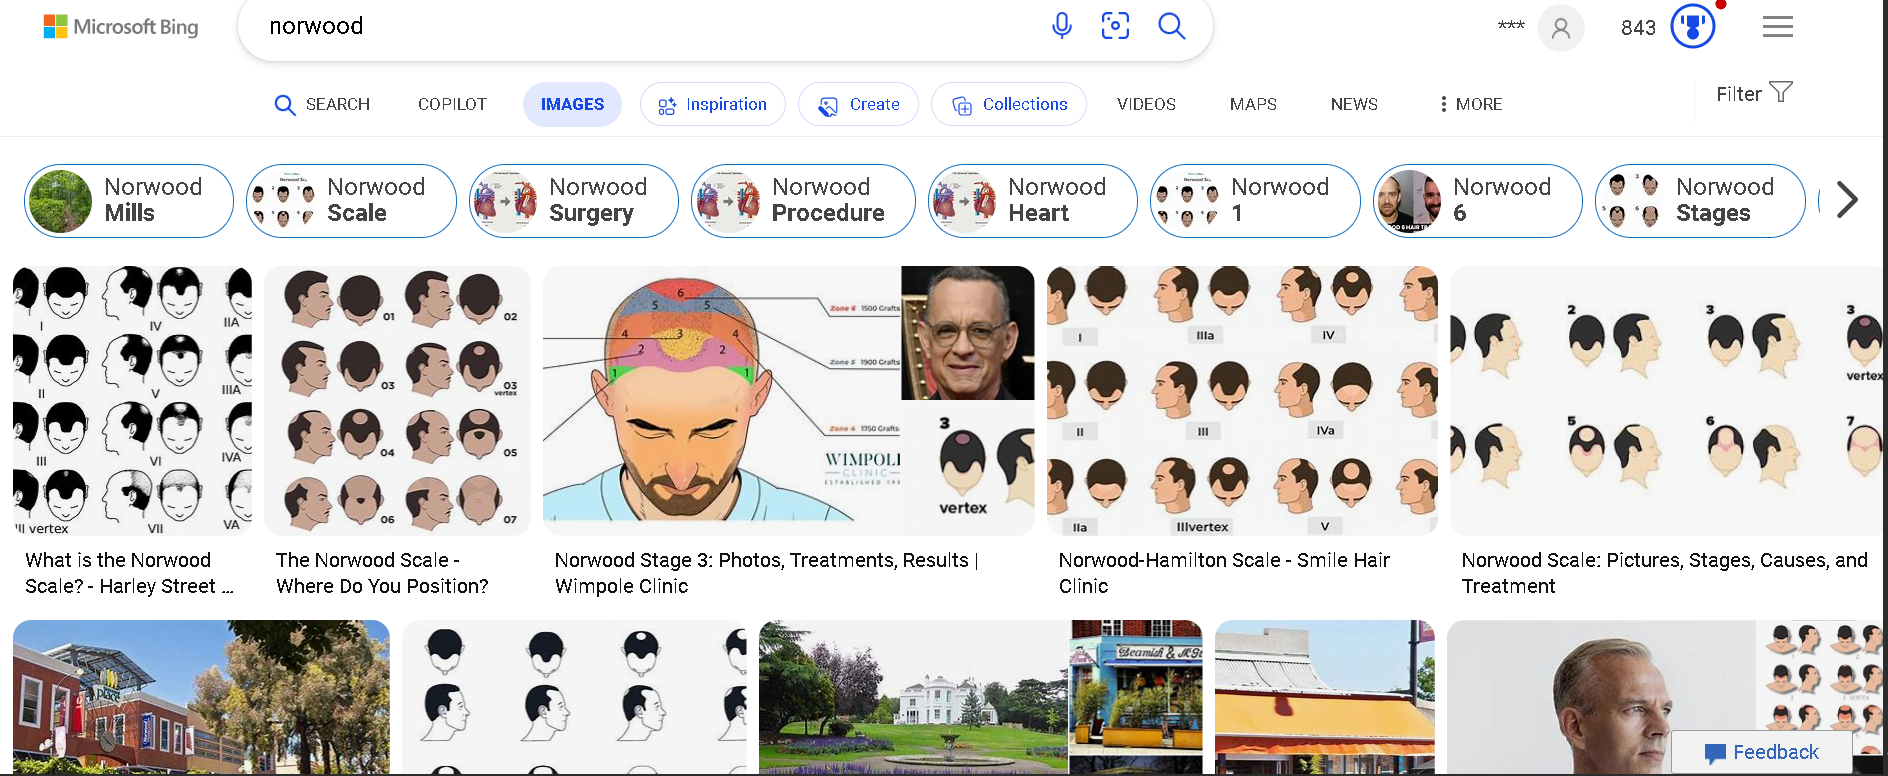Open the Inspiration button
Image resolution: width=1888 pixels, height=776 pixels.
click(x=712, y=104)
